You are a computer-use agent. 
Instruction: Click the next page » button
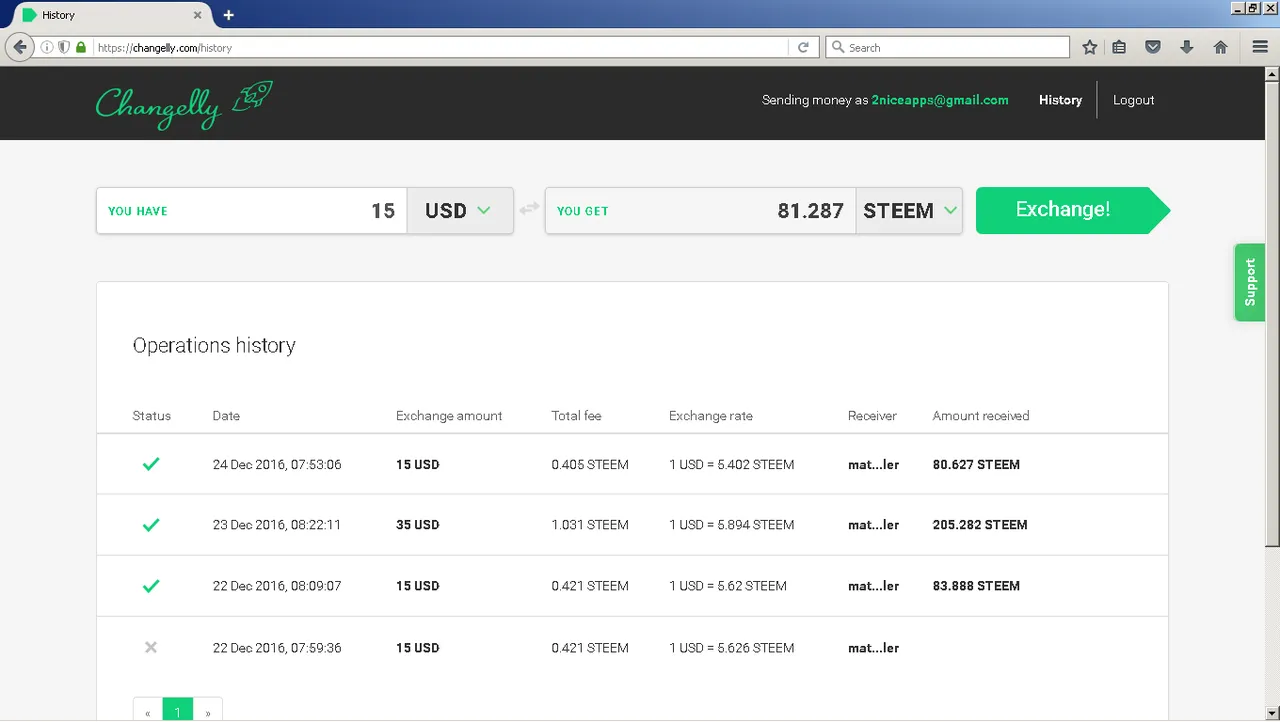coord(207,711)
